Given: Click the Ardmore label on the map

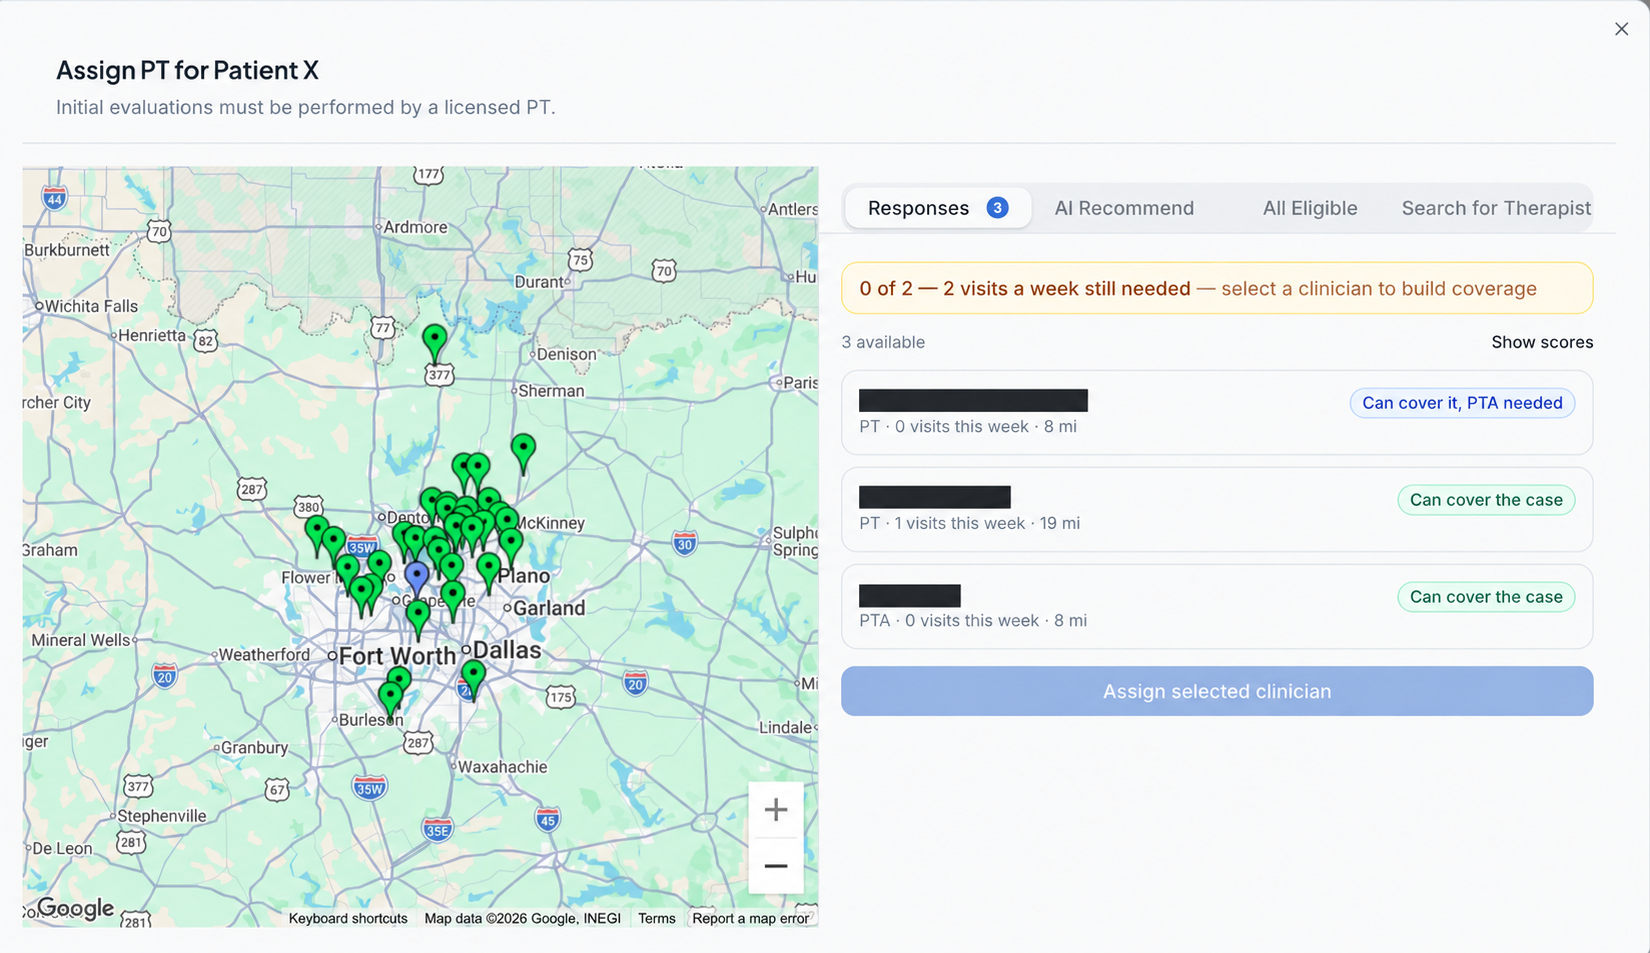Looking at the screenshot, I should [416, 227].
